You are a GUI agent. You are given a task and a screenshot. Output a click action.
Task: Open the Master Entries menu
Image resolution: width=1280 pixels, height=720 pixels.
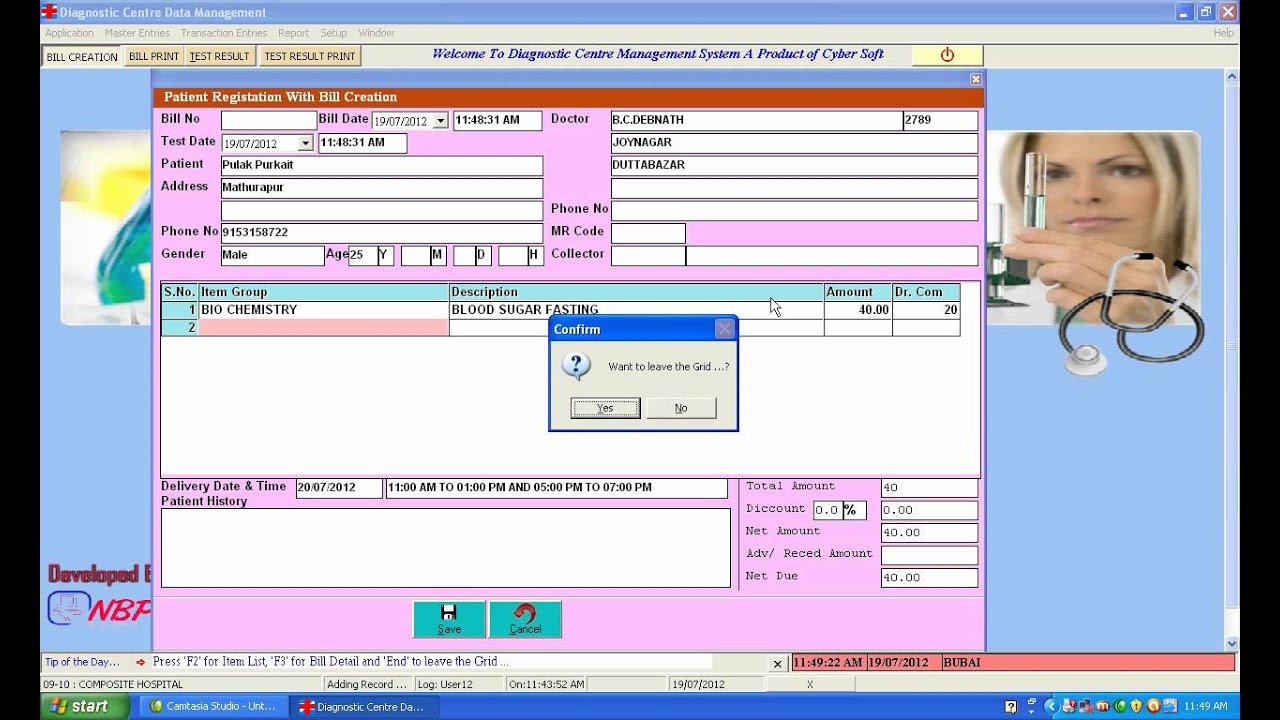137,33
